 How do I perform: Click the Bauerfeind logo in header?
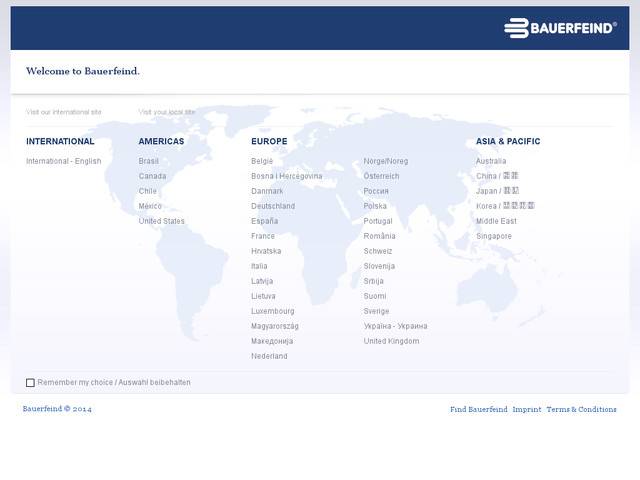[560, 28]
